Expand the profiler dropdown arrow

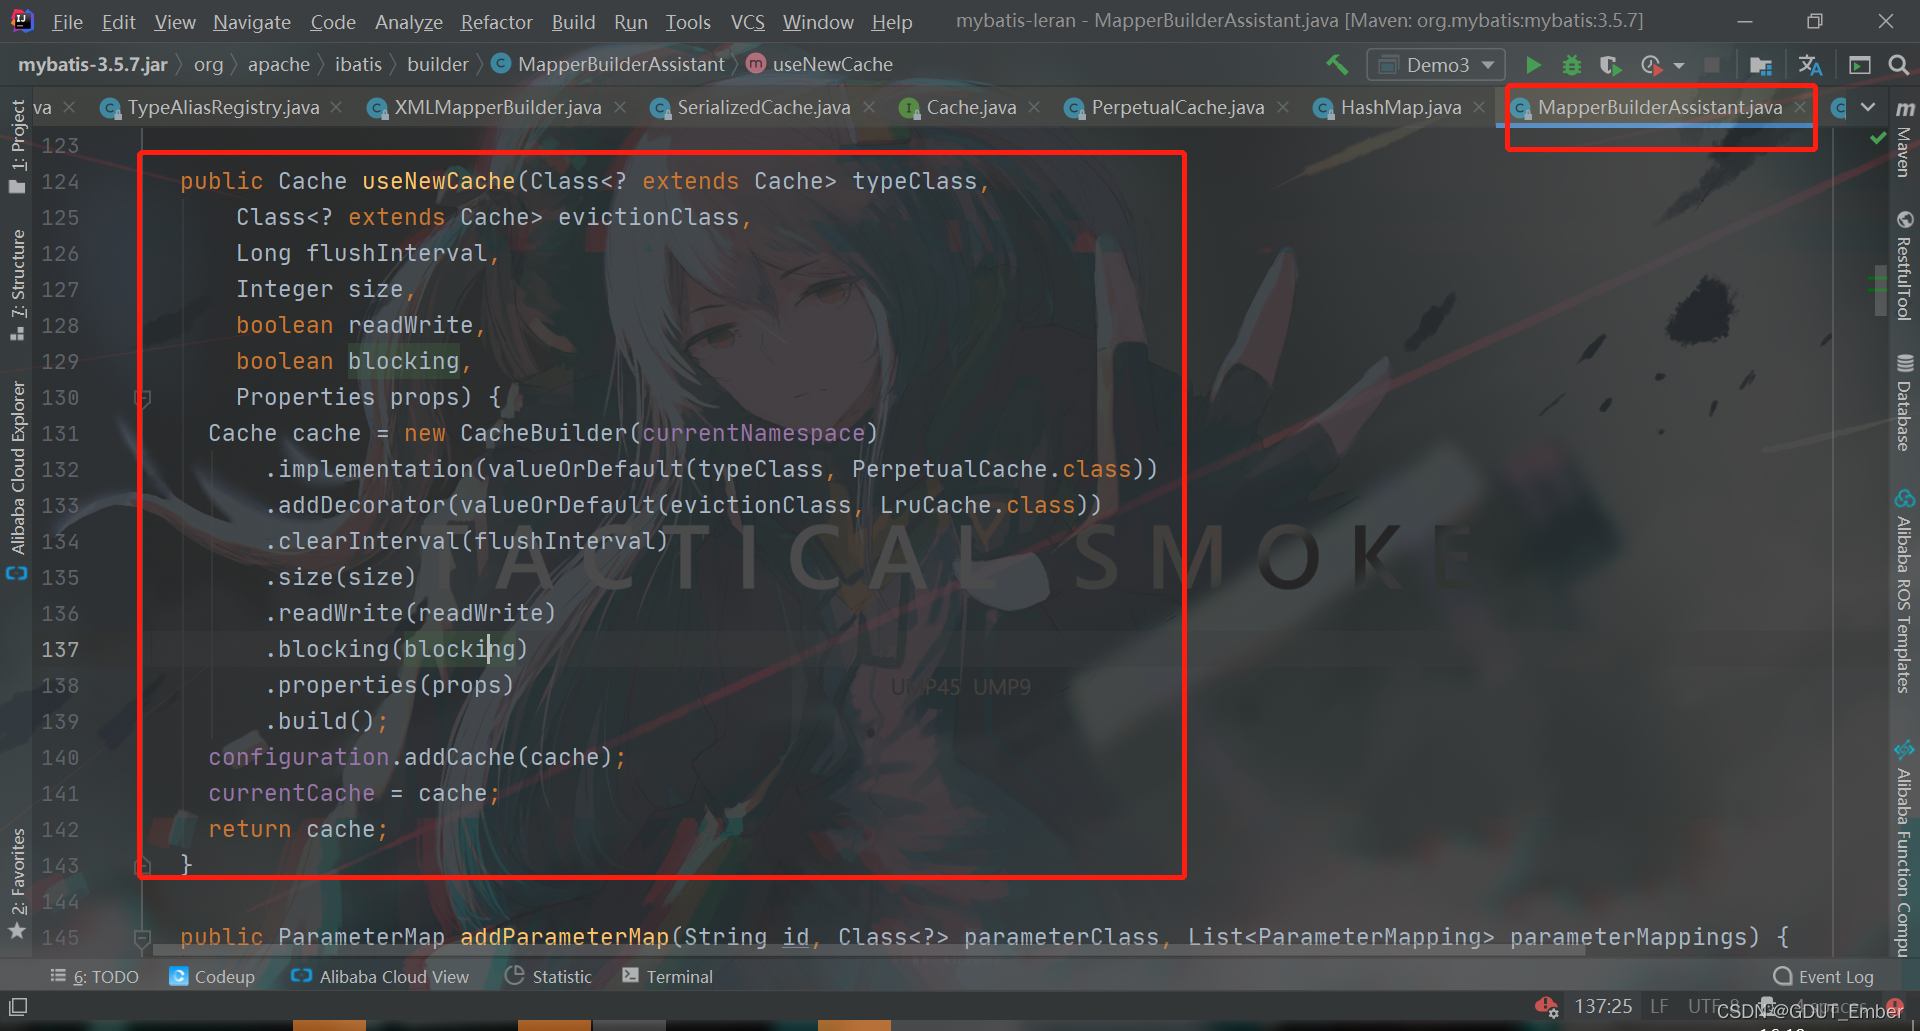tap(1679, 66)
